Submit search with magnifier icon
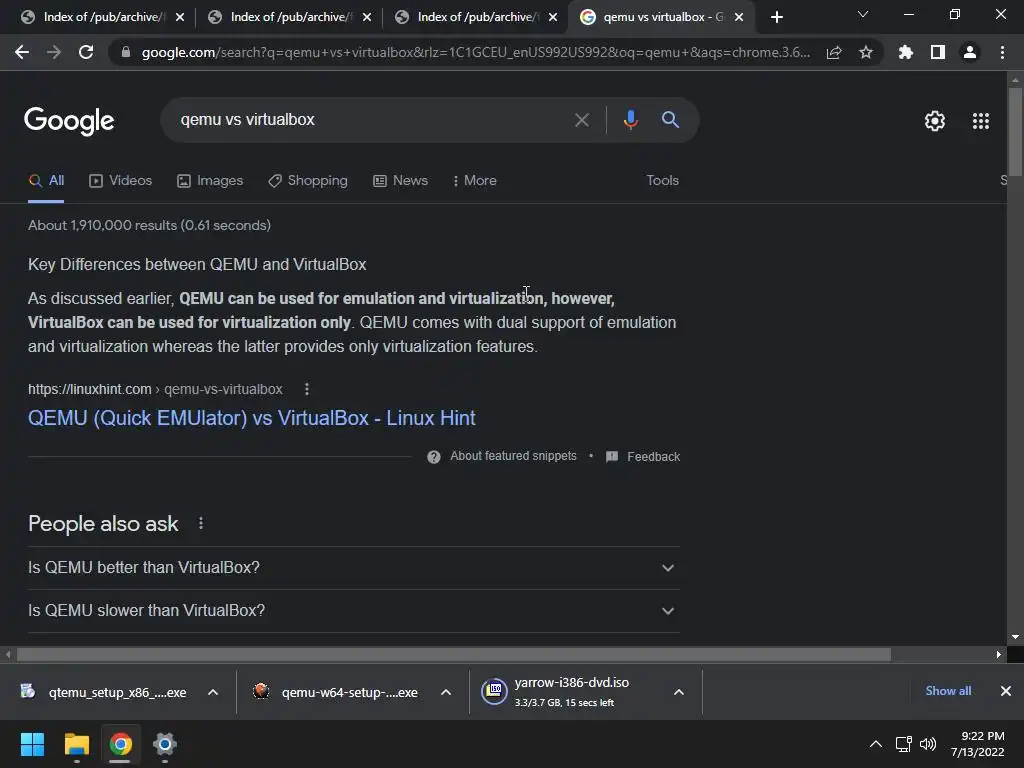1024x768 pixels. [670, 120]
